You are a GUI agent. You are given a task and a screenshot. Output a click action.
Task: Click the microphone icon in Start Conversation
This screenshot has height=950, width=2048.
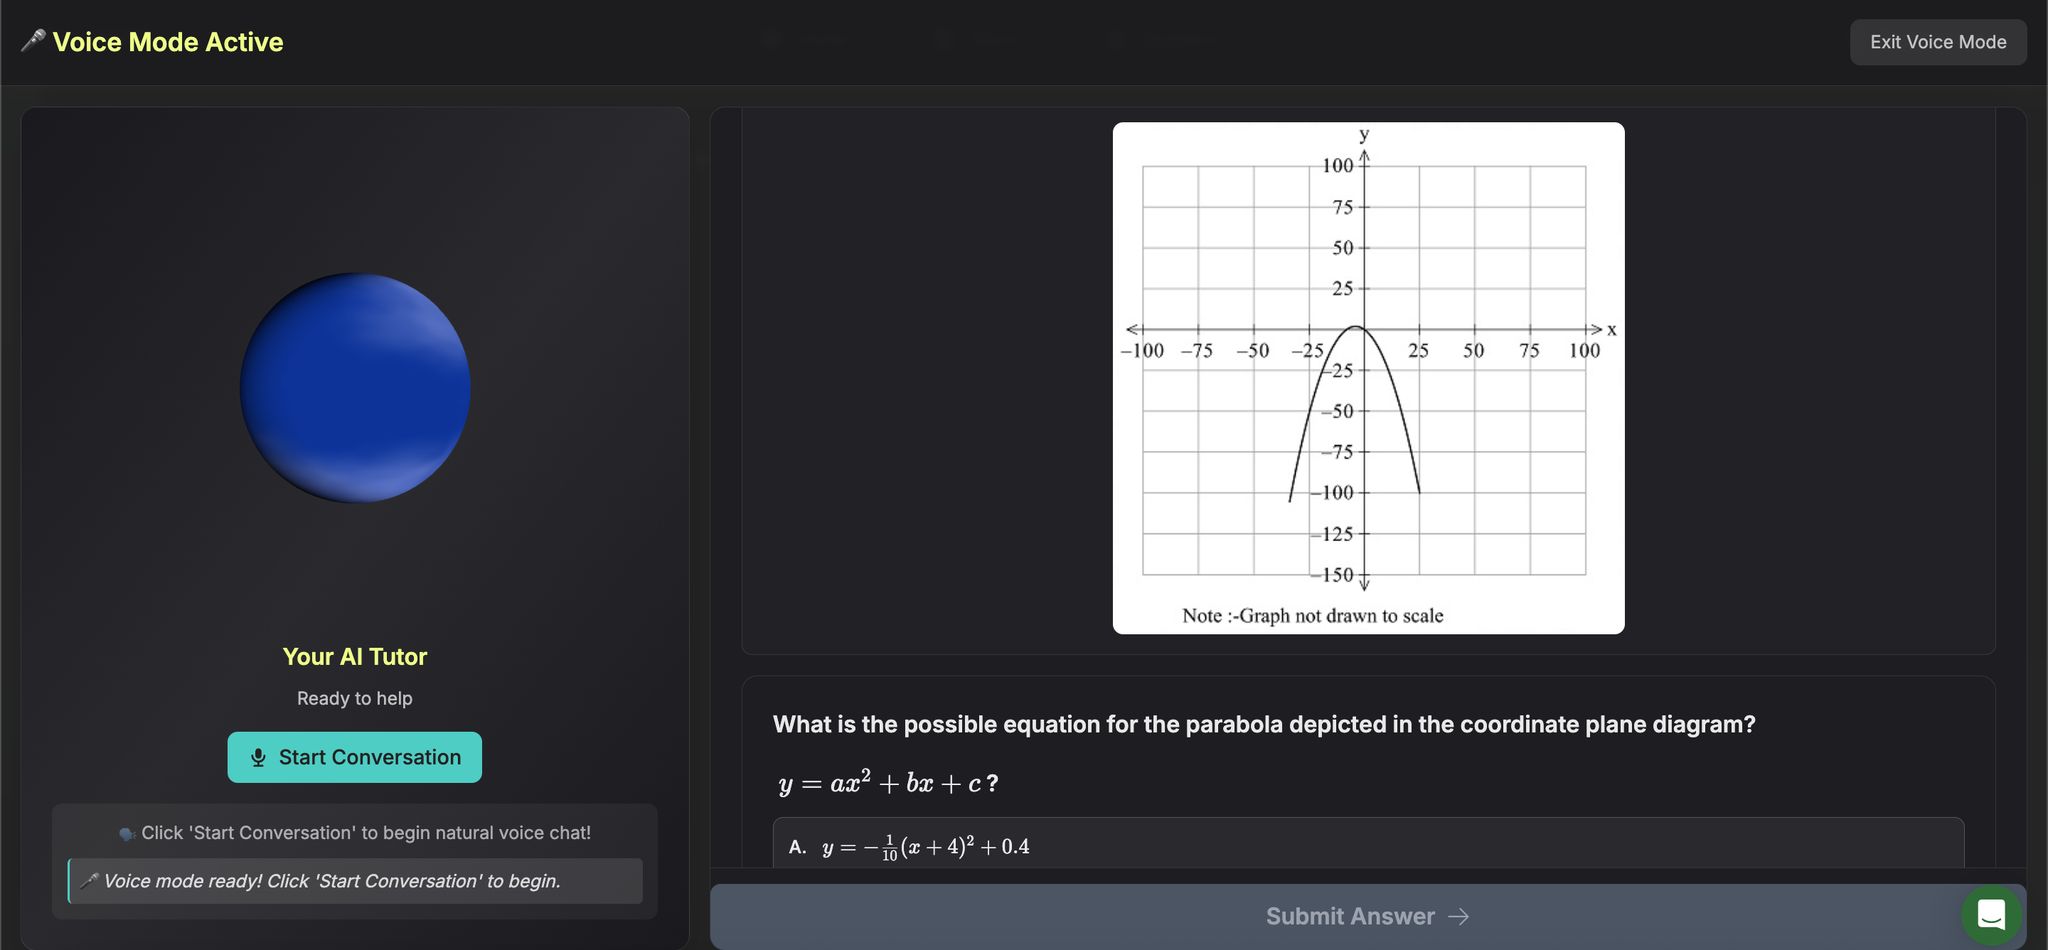[x=258, y=758]
